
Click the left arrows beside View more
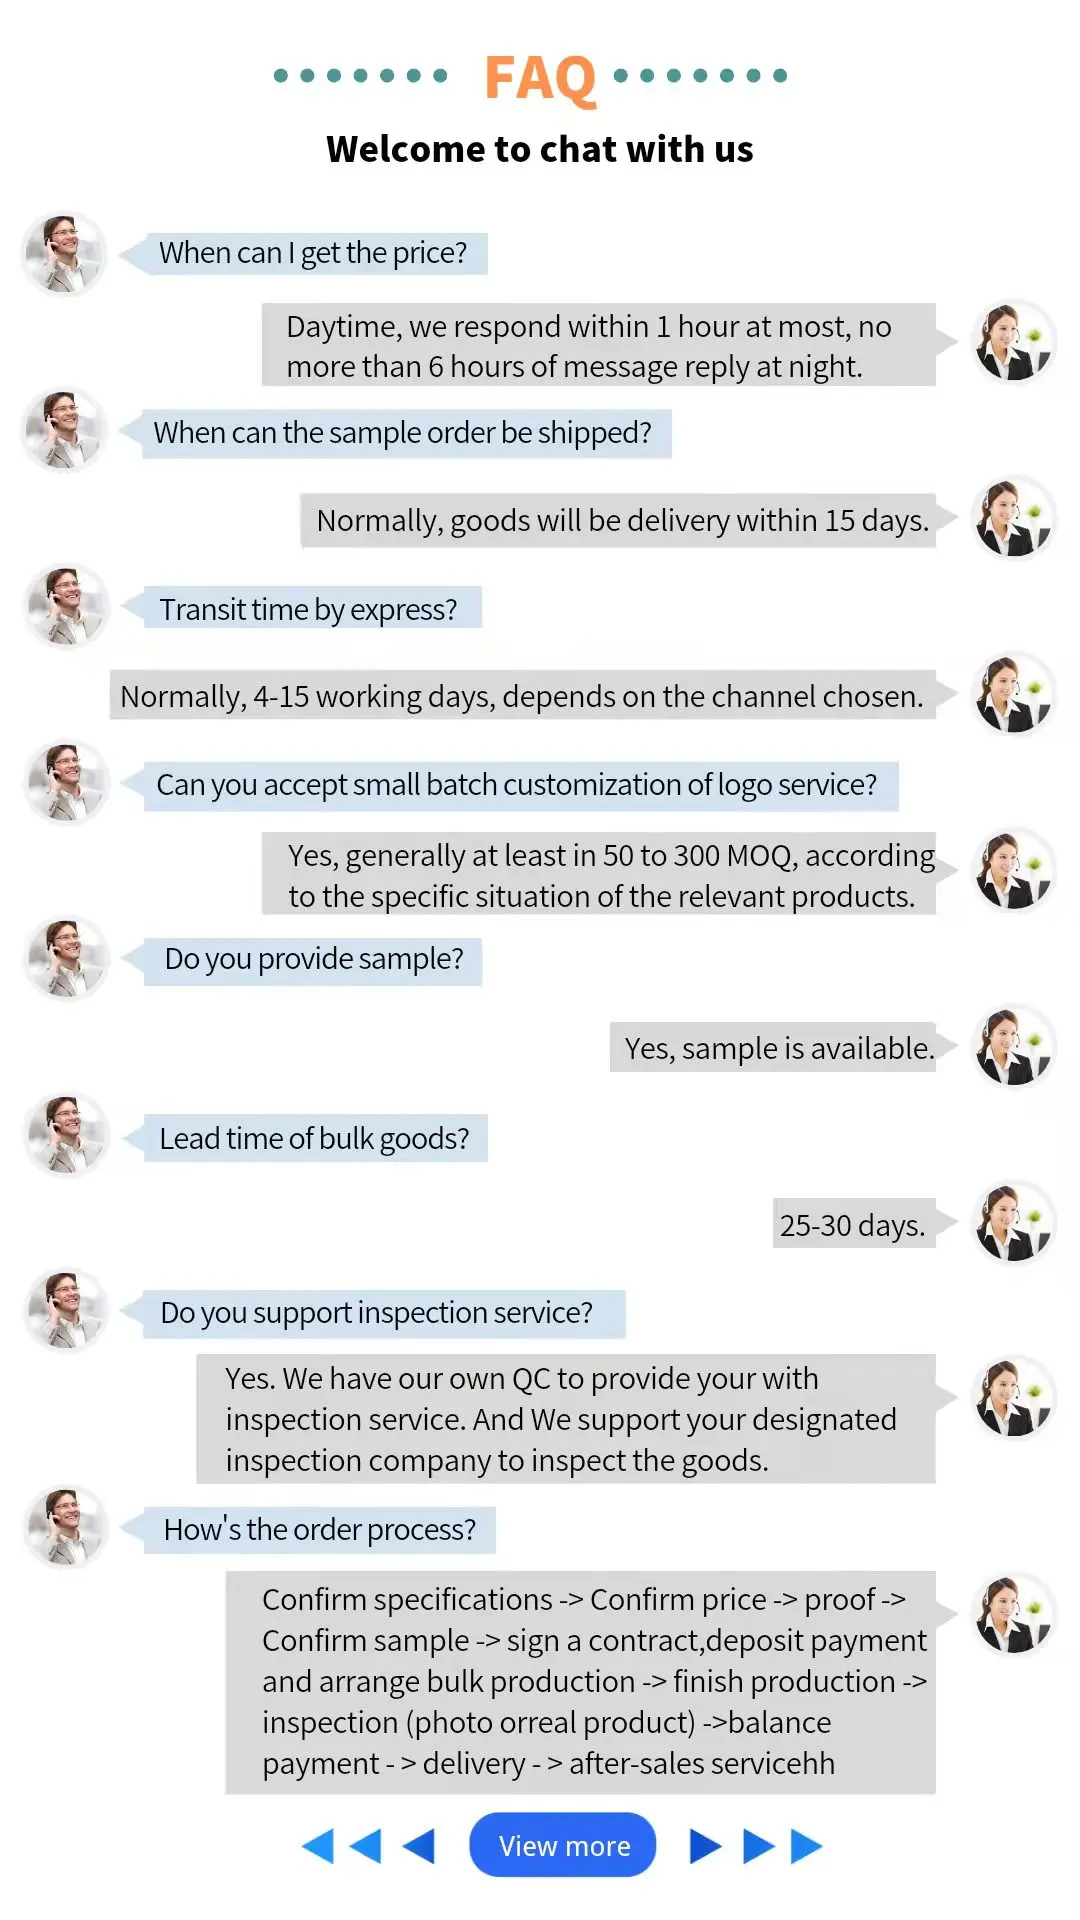coord(368,1846)
